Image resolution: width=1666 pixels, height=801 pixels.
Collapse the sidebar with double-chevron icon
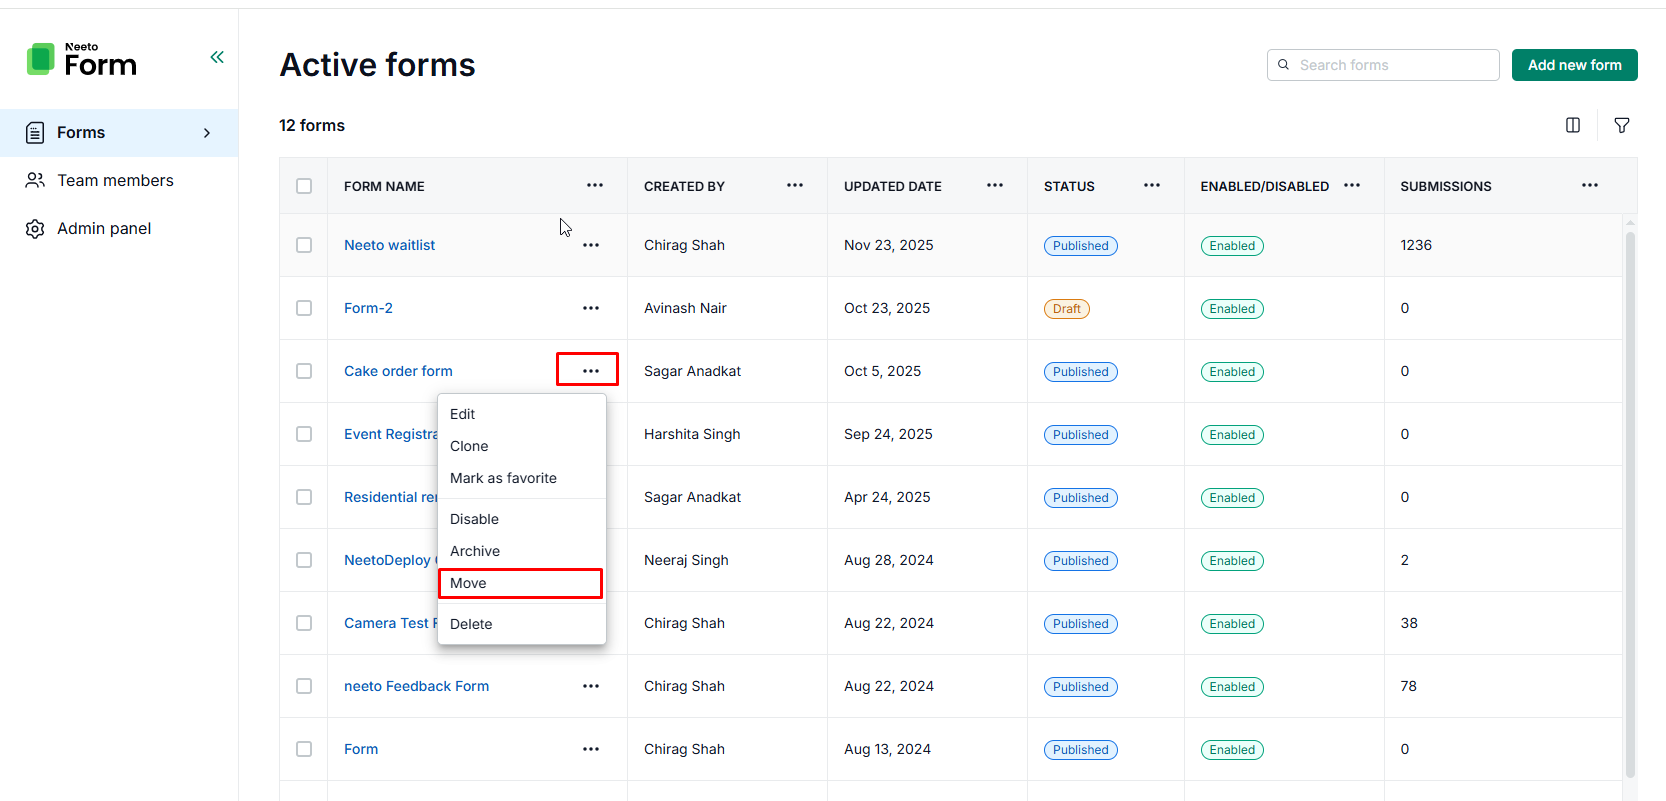(217, 57)
